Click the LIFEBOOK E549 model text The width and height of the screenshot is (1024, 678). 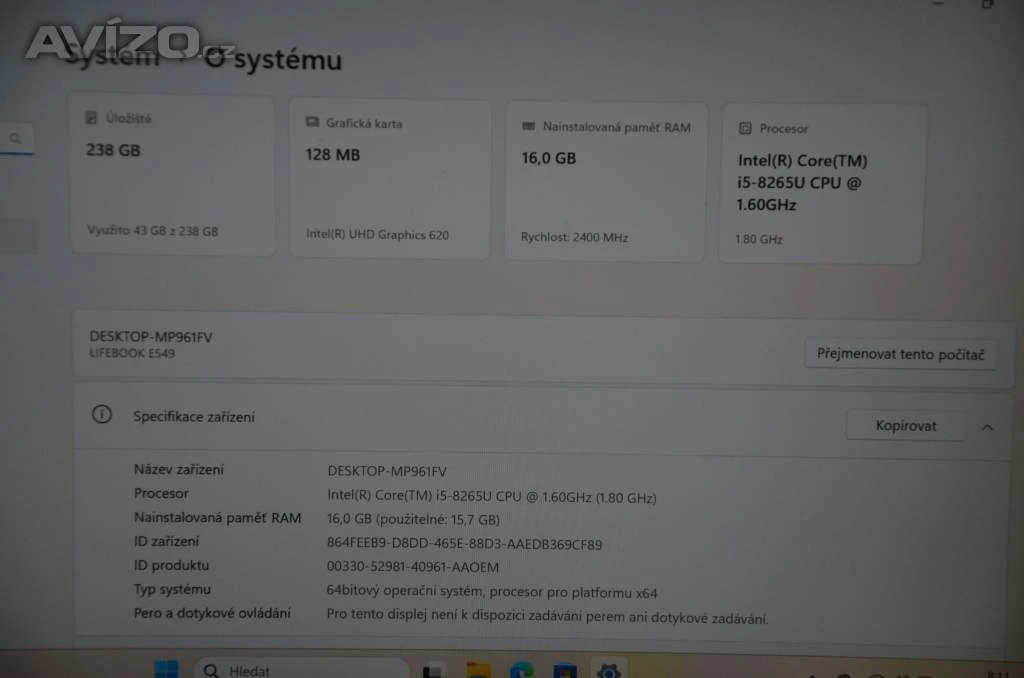click(132, 353)
